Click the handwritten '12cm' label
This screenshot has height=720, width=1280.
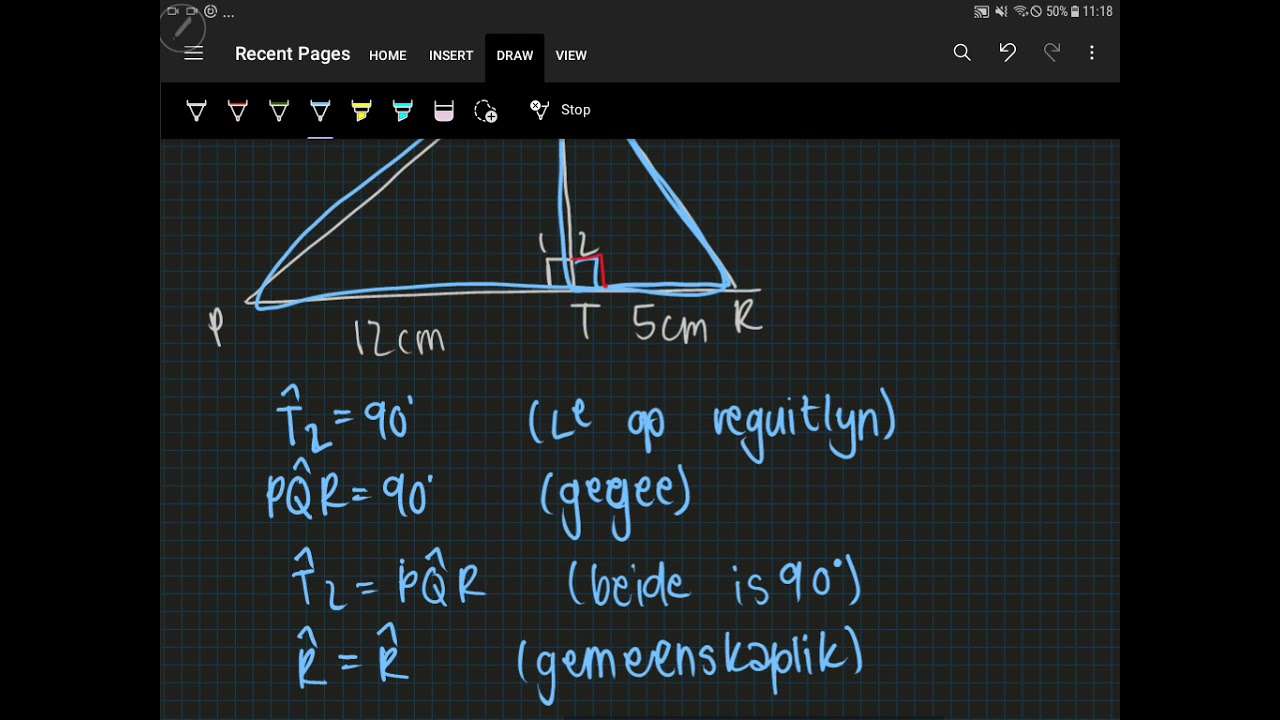(x=399, y=338)
